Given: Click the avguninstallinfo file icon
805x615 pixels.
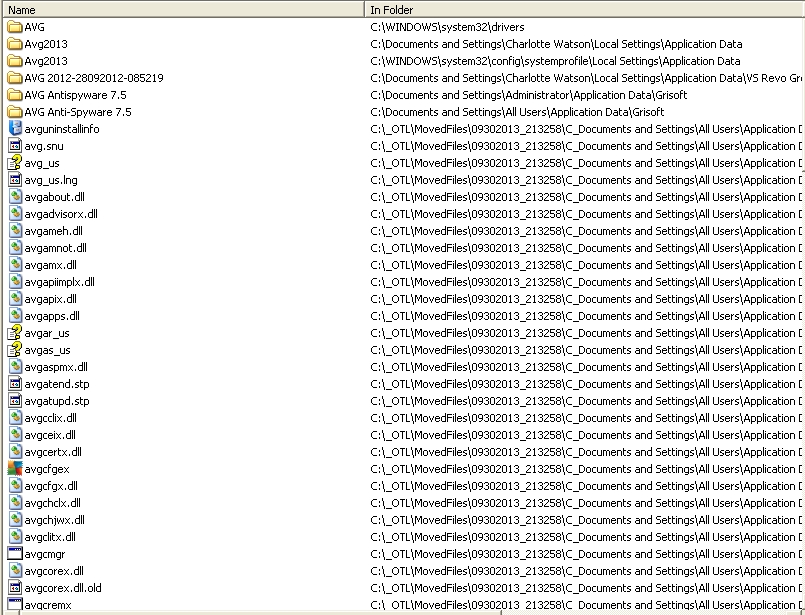Looking at the screenshot, I should click(x=15, y=128).
